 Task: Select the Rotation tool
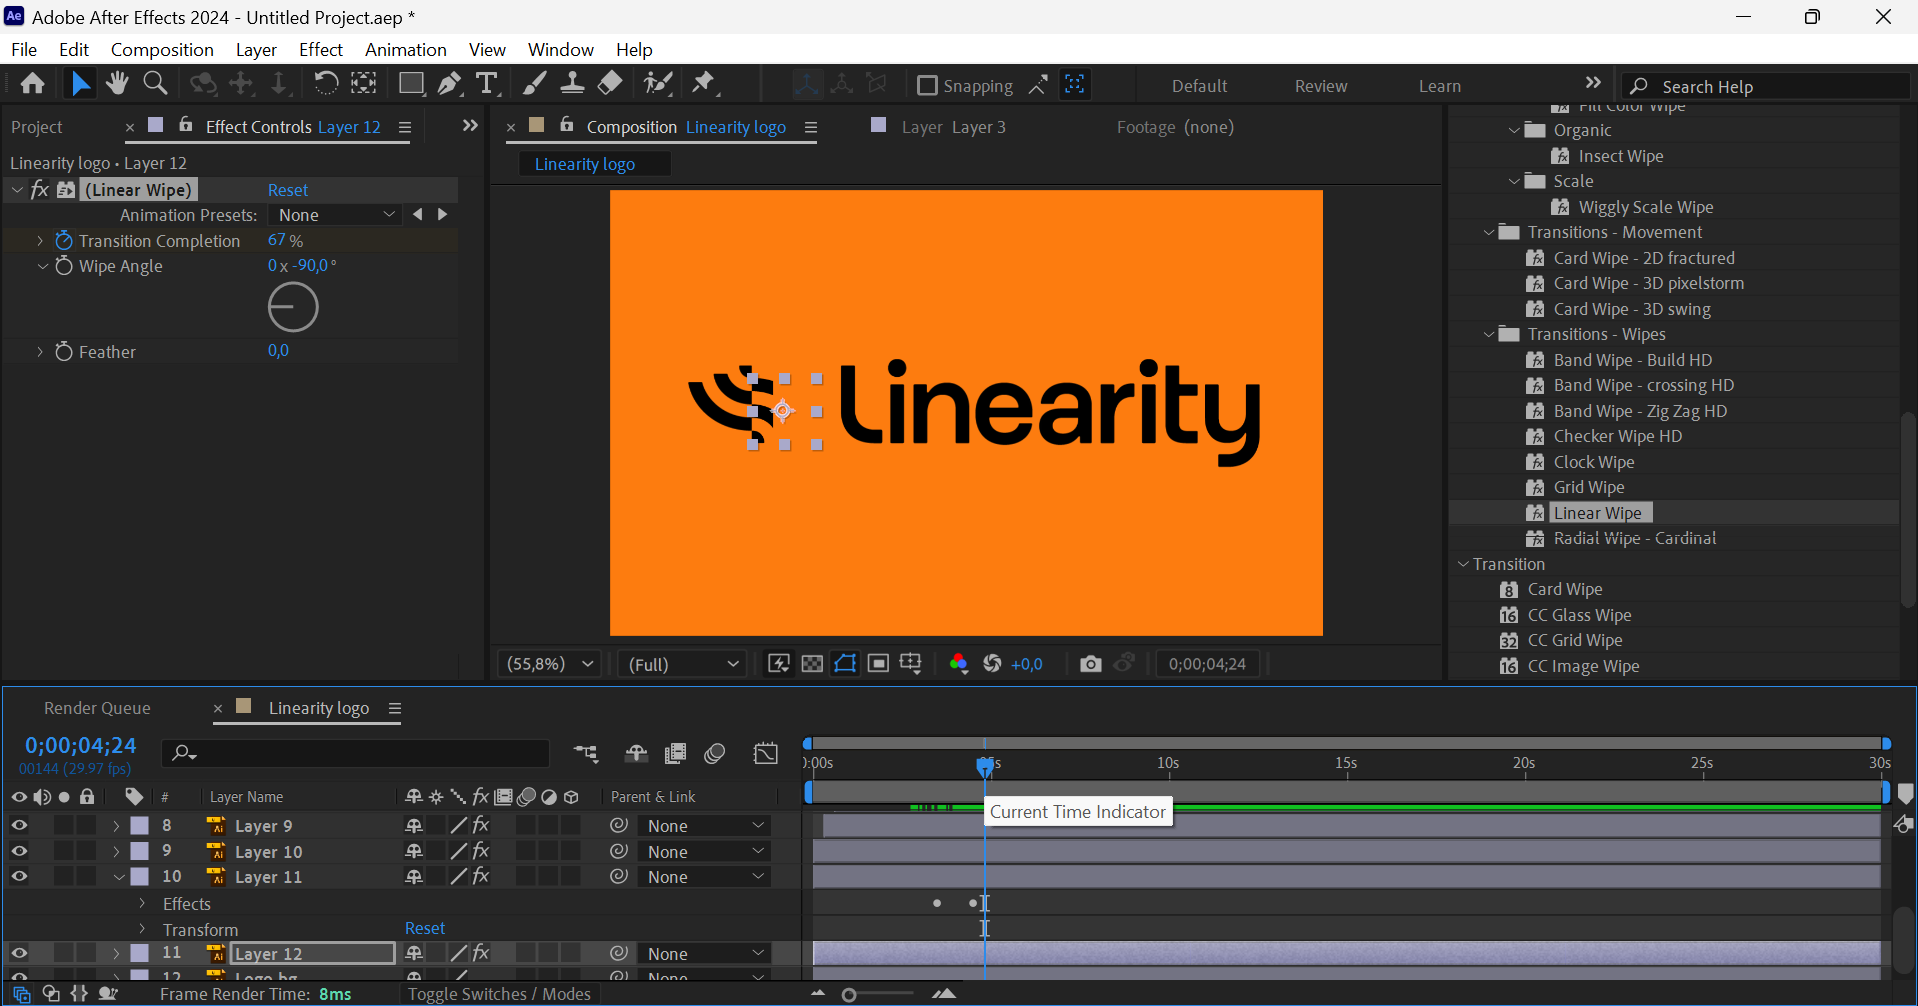coord(326,84)
